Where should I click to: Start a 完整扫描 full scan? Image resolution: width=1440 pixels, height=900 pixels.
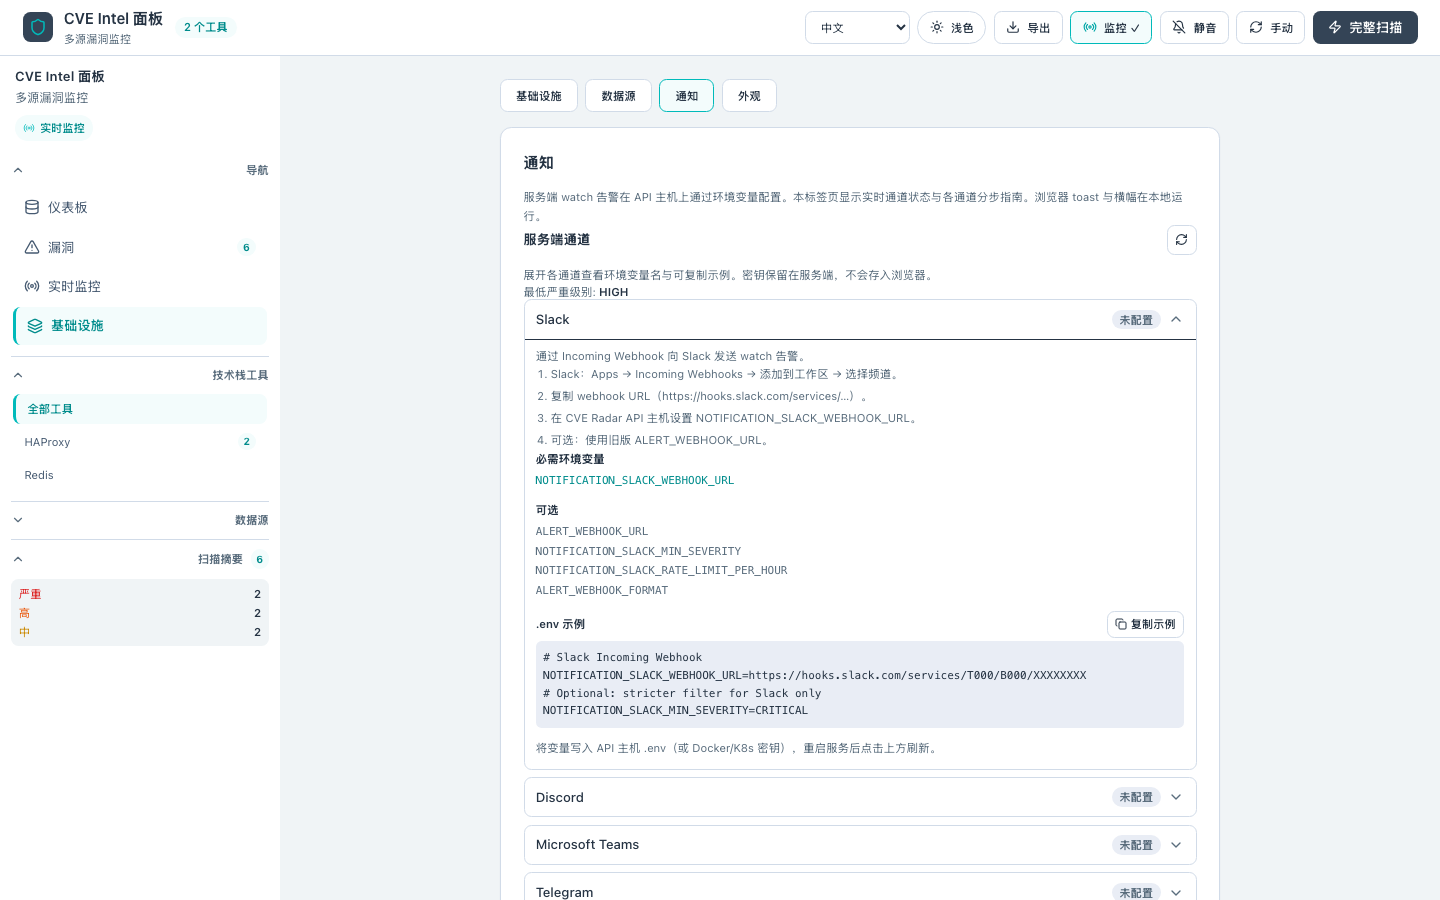point(1365,28)
